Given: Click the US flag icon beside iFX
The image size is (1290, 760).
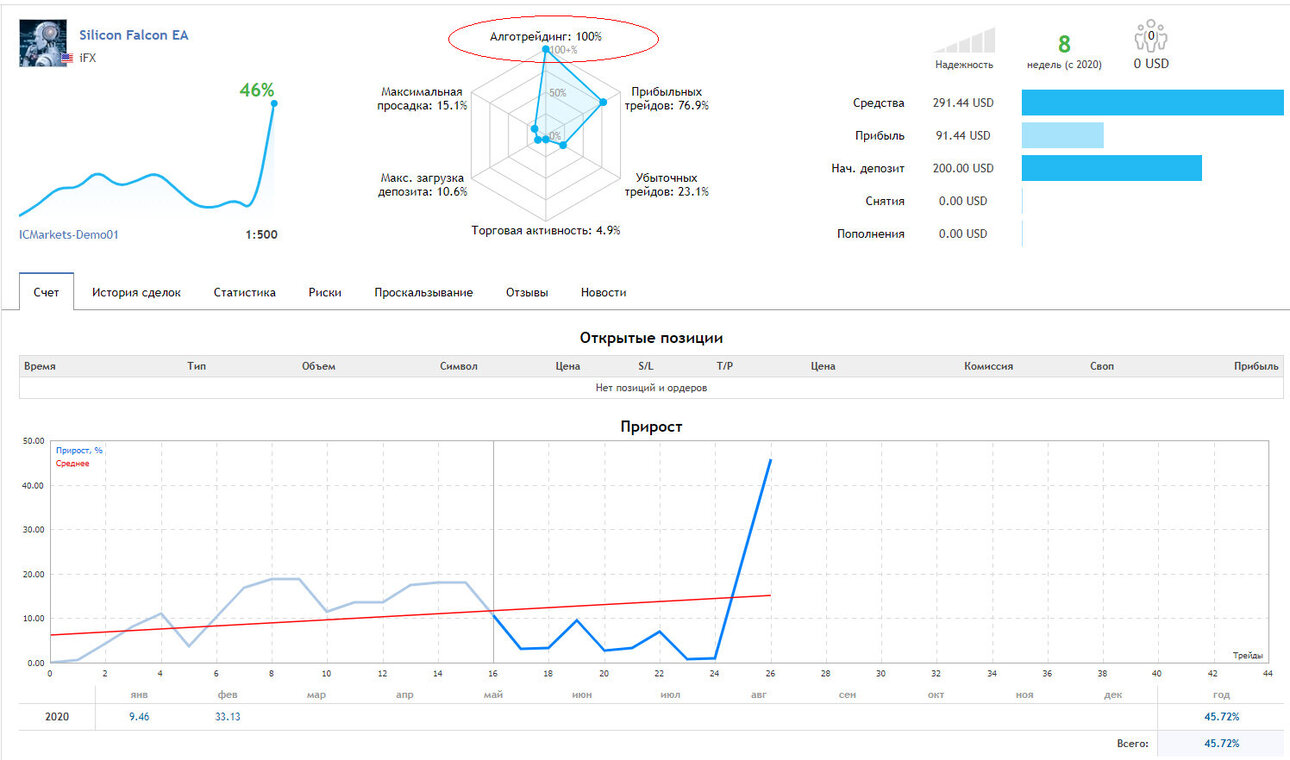Looking at the screenshot, I should pyautogui.click(x=66, y=59).
